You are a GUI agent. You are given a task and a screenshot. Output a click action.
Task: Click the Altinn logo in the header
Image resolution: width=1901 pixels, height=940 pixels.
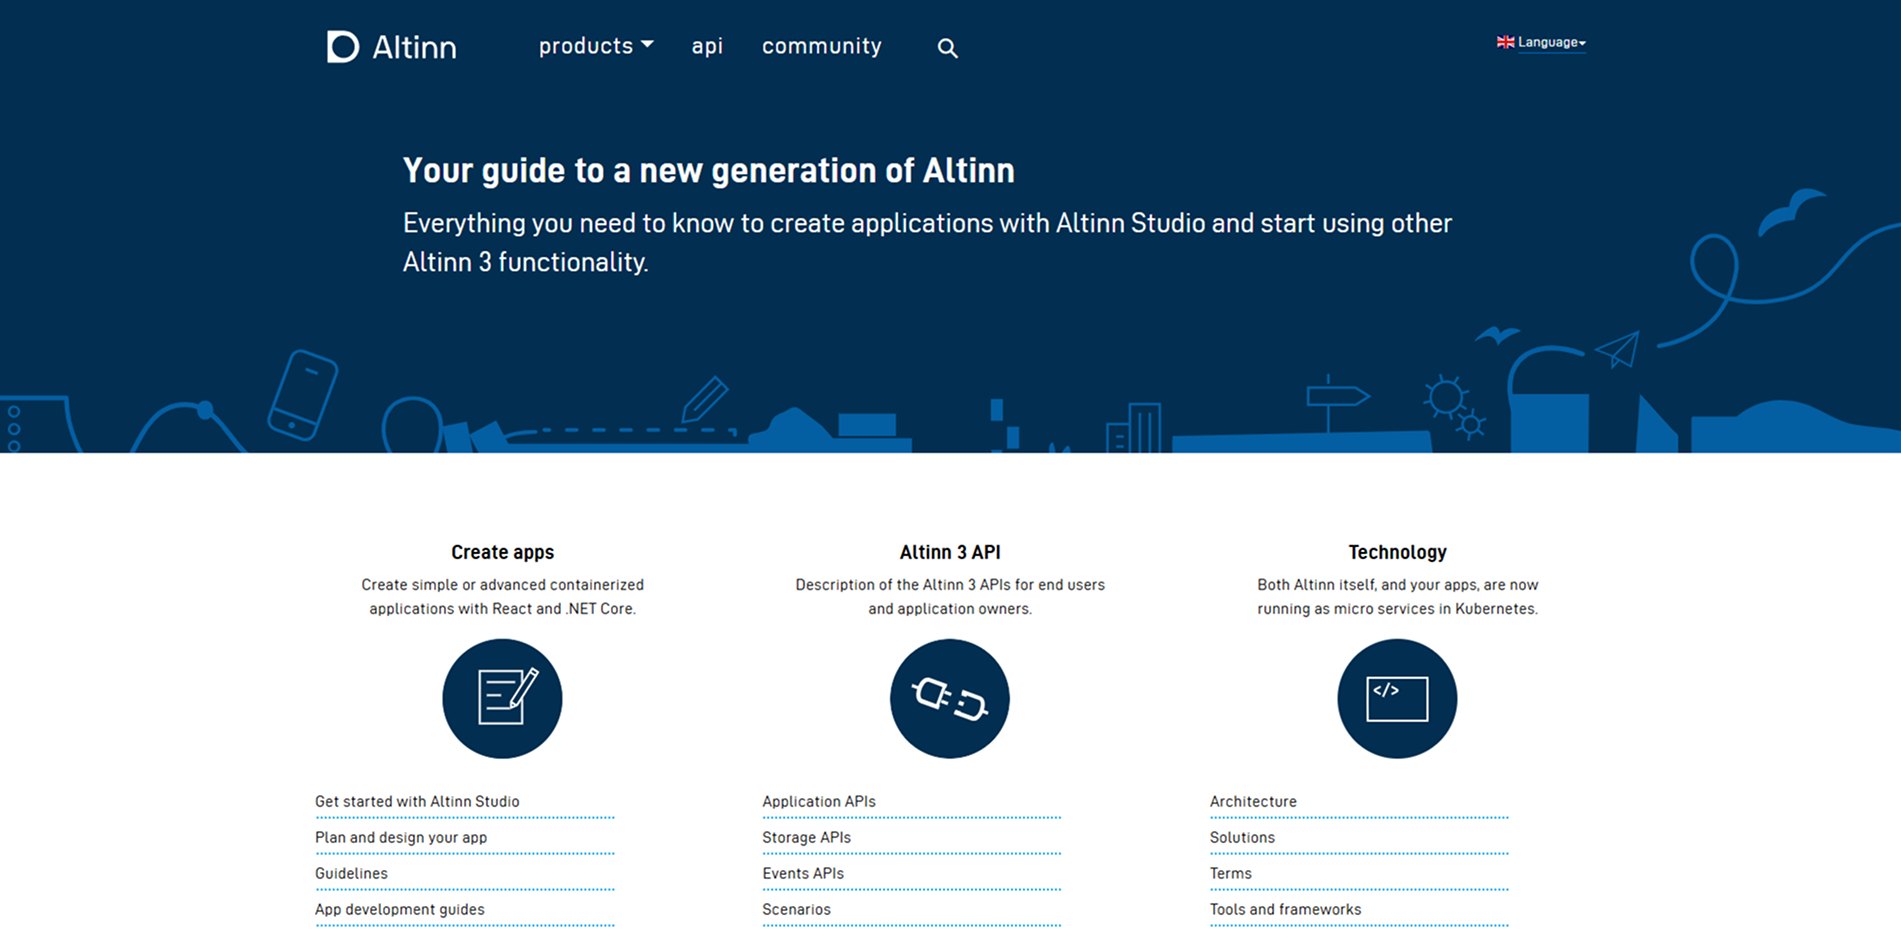tap(392, 47)
